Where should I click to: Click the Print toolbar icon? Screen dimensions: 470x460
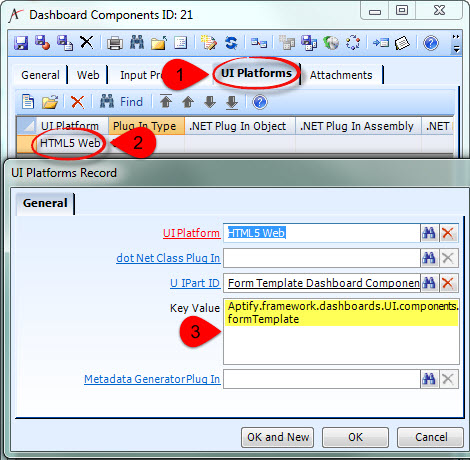115,43
